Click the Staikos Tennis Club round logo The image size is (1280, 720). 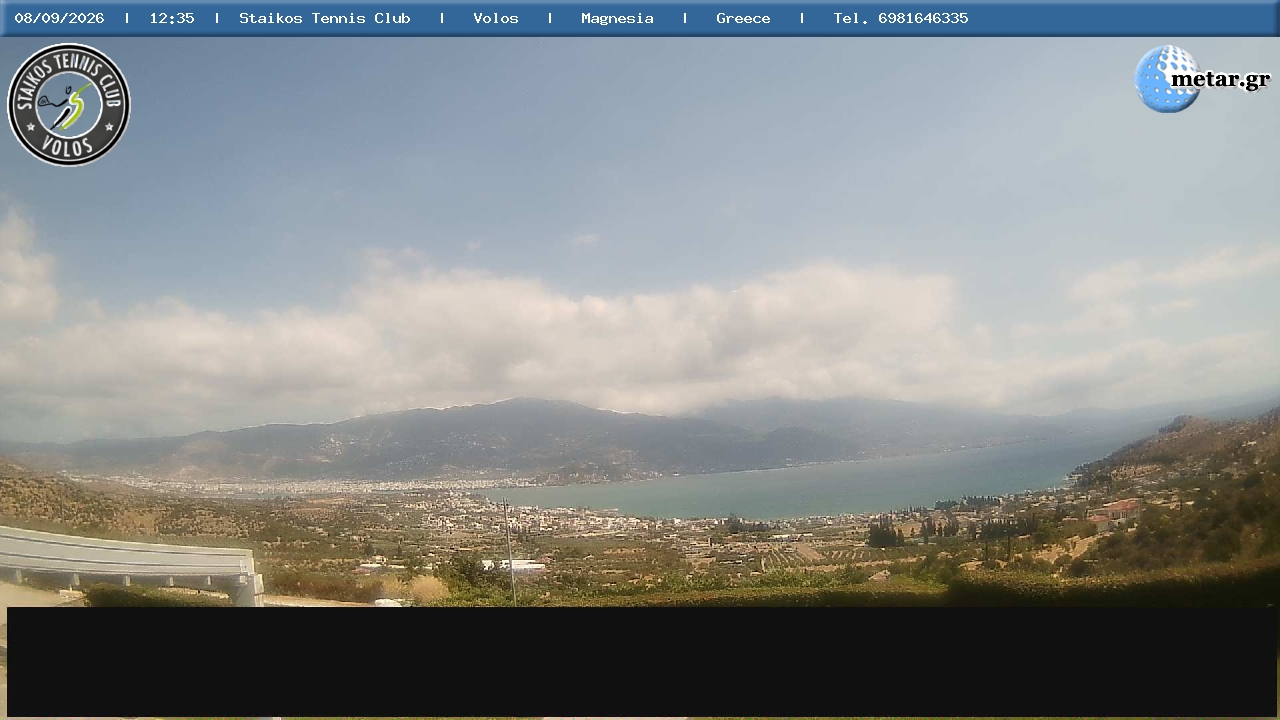(69, 105)
